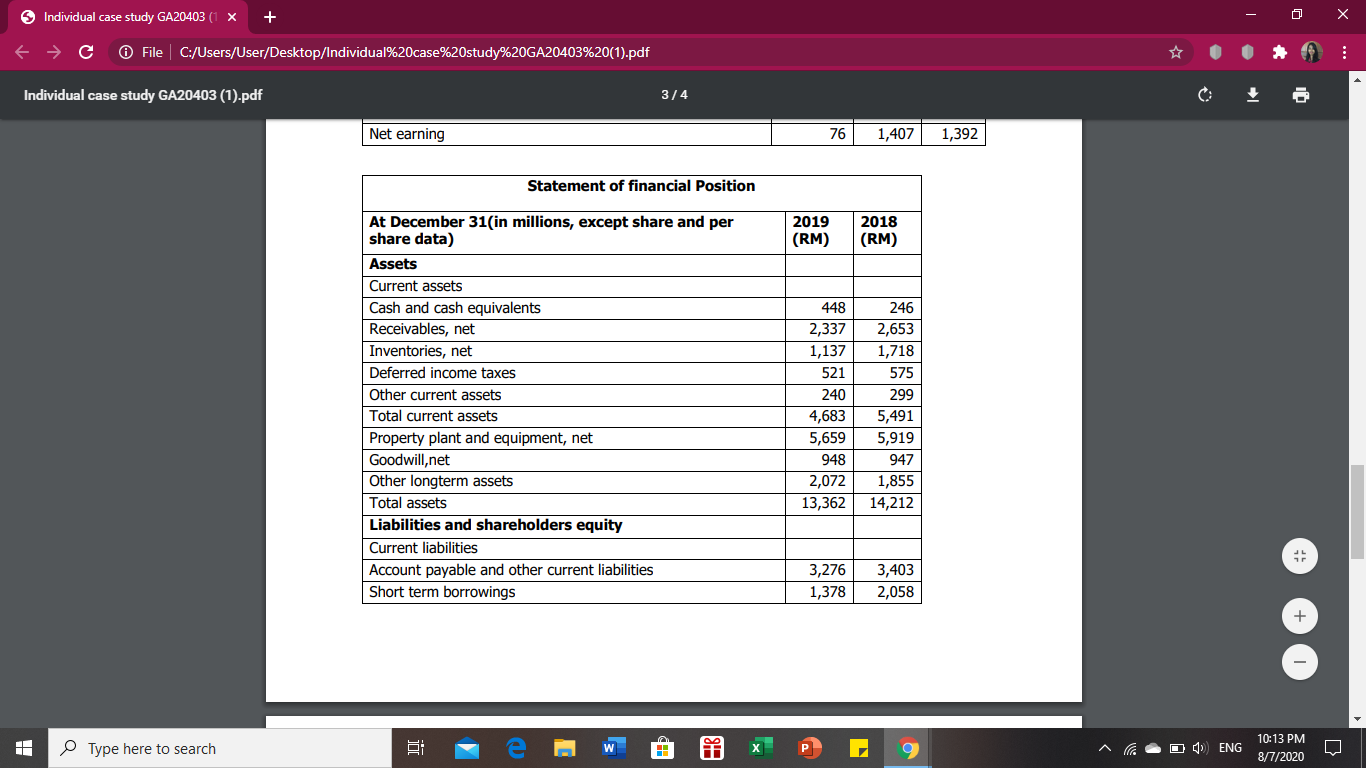Click the back navigation arrow

(x=21, y=50)
